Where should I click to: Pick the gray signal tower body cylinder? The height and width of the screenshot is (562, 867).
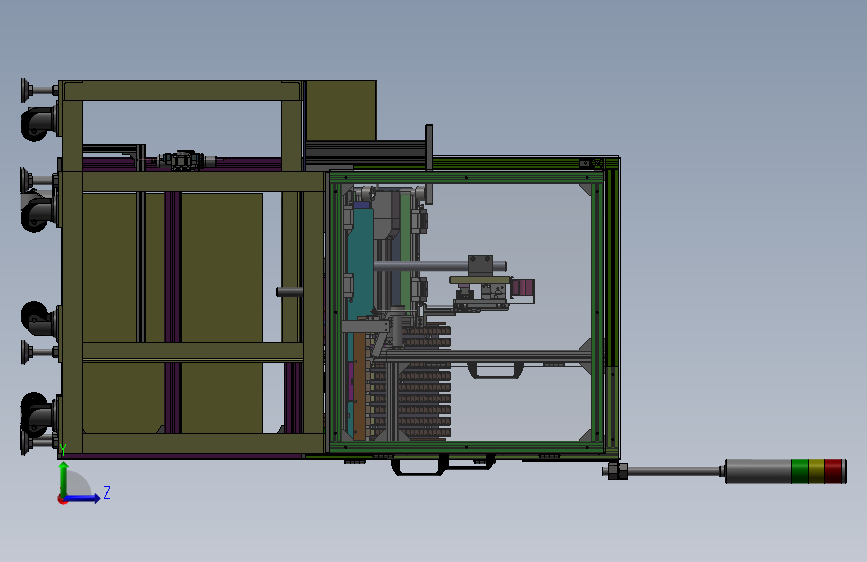pos(758,471)
